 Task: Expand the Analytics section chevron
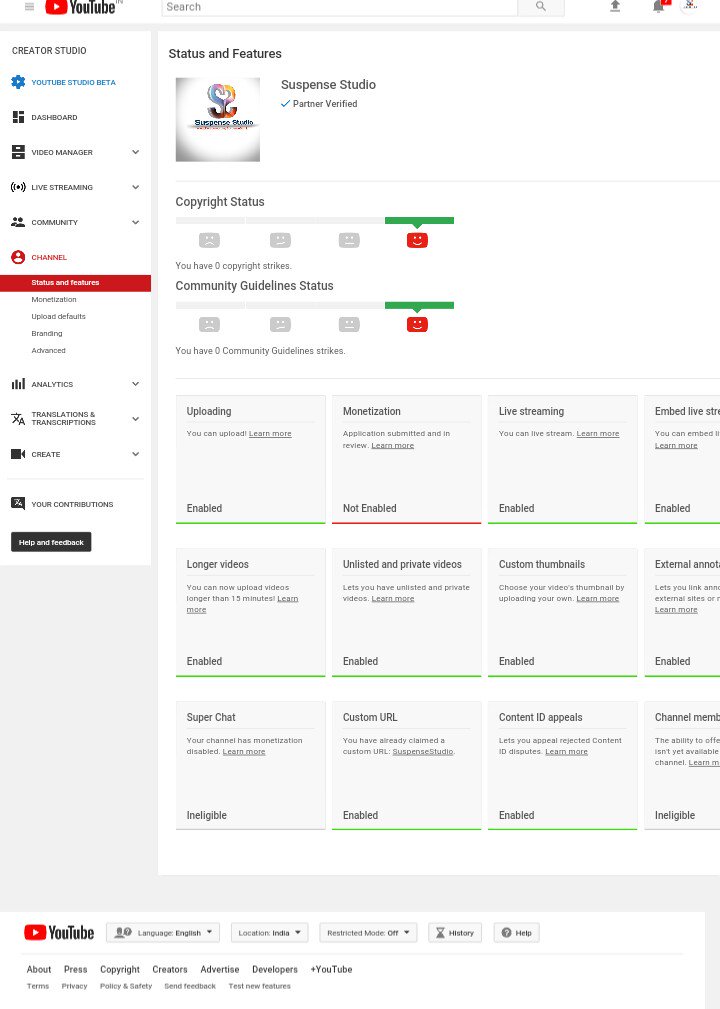(x=135, y=384)
